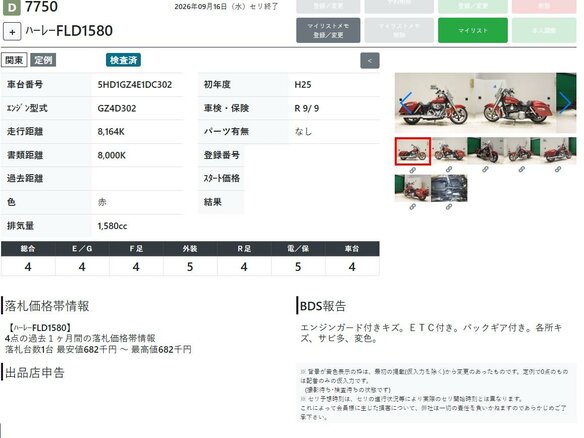This screenshot has width=584, height=438.
Task: Click the F足 score column header
Action: pyautogui.click(x=136, y=249)
